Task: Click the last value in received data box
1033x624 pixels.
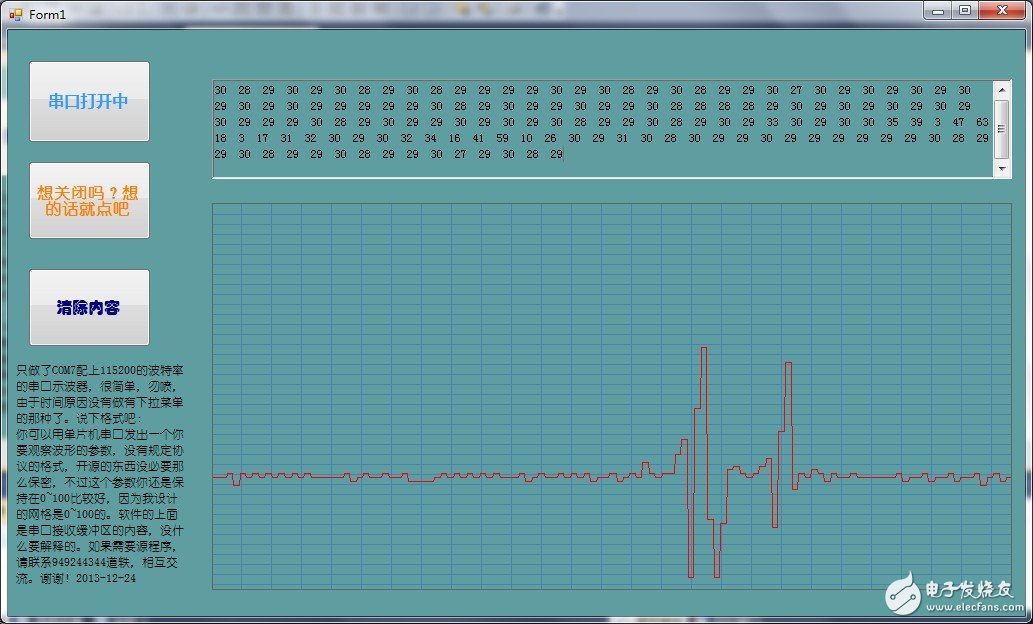Action: (x=556, y=154)
